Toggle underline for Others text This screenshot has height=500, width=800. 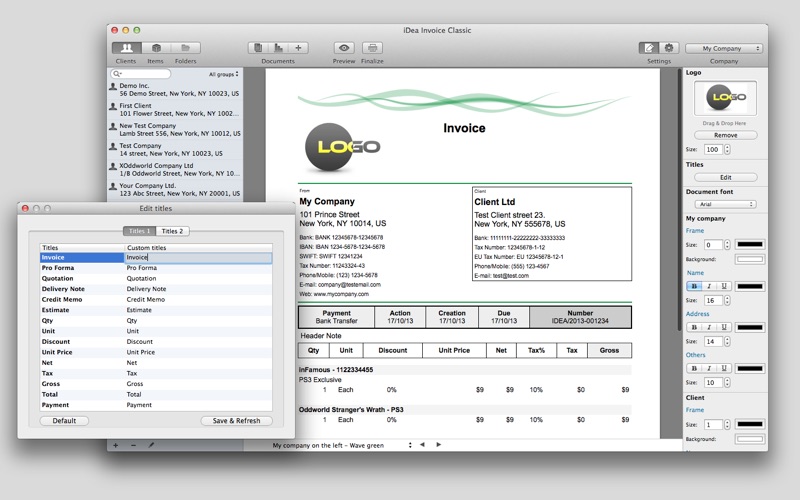pyautogui.click(x=723, y=368)
